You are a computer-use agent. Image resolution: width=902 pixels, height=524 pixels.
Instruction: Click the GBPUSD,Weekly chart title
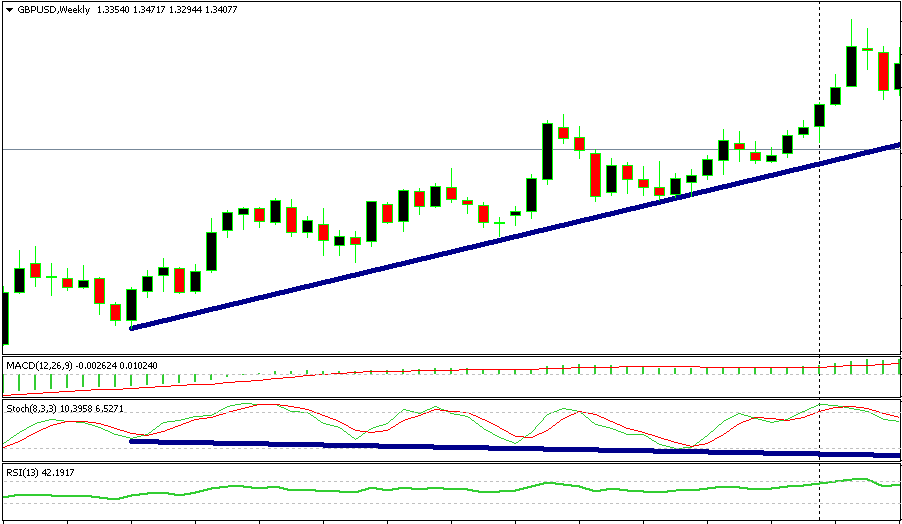(53, 9)
